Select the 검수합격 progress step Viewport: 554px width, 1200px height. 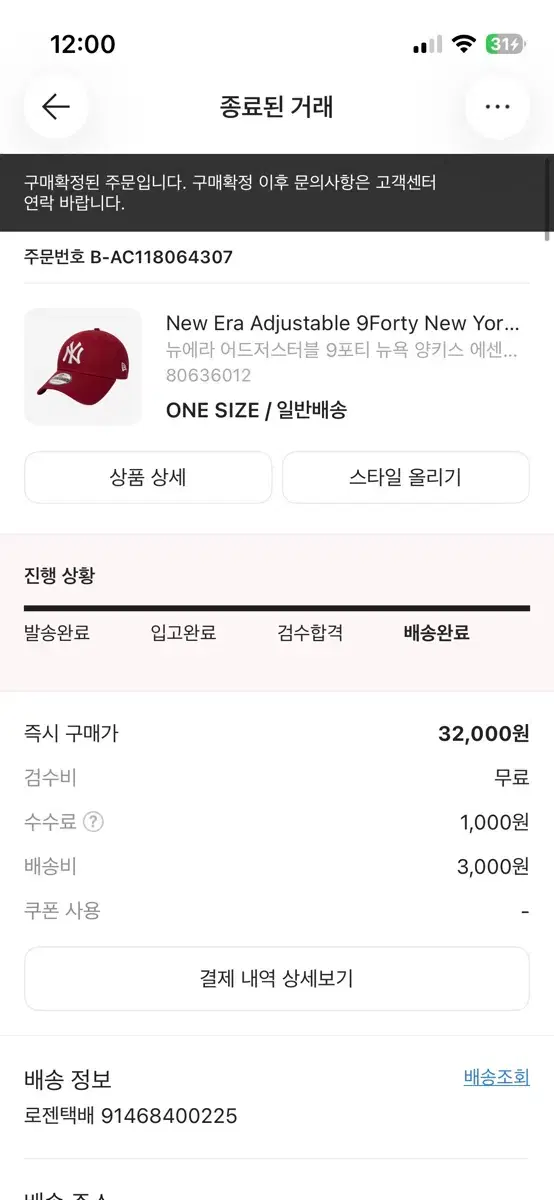tap(310, 632)
